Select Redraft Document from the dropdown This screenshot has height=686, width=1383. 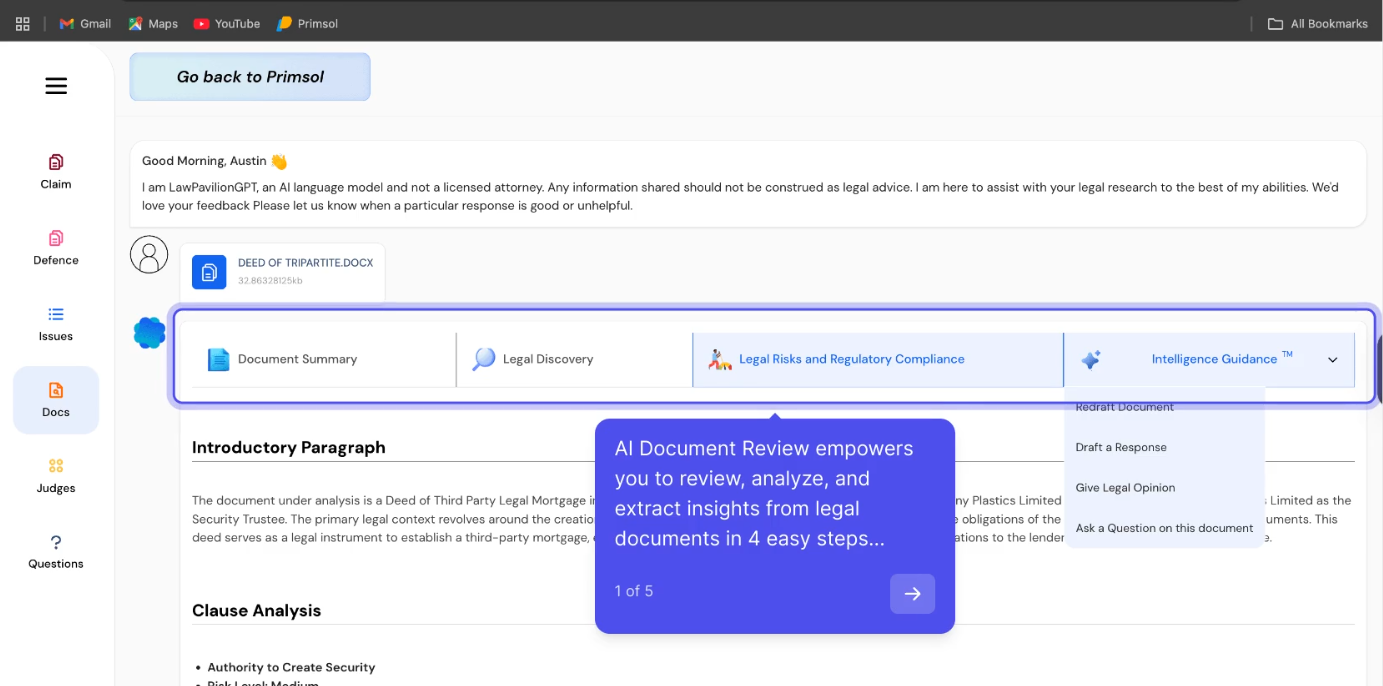pyautogui.click(x=1125, y=407)
